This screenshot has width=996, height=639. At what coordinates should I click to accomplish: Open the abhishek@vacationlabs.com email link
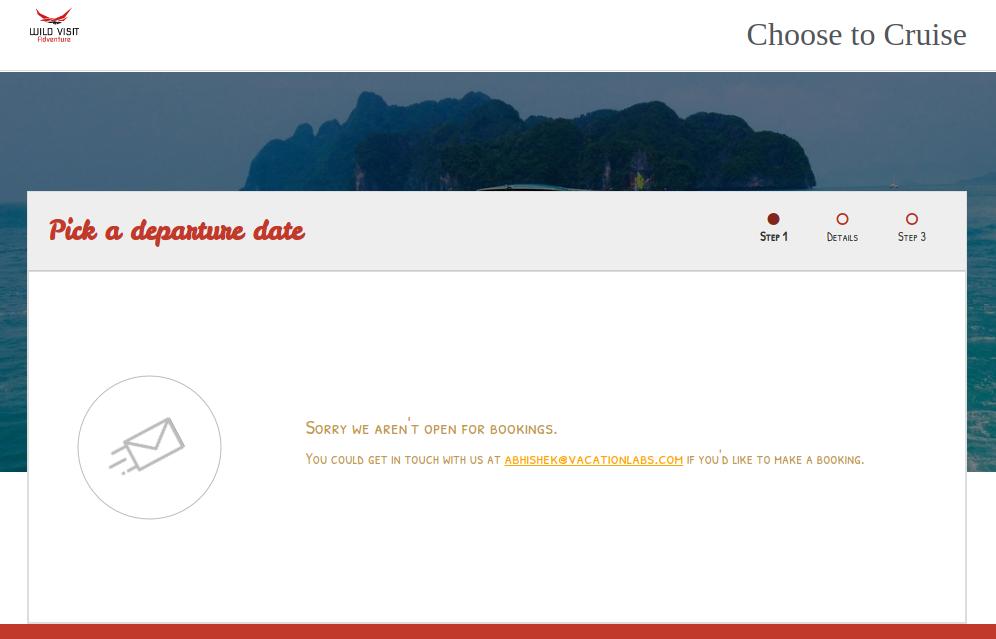593,460
